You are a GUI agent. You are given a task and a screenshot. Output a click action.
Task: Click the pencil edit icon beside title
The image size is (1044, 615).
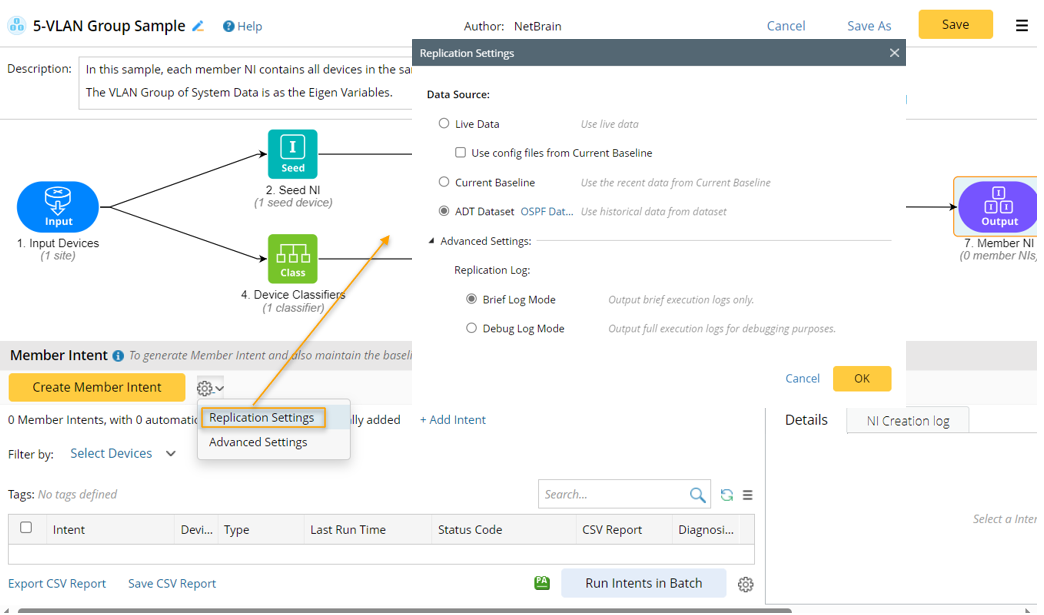click(x=198, y=26)
